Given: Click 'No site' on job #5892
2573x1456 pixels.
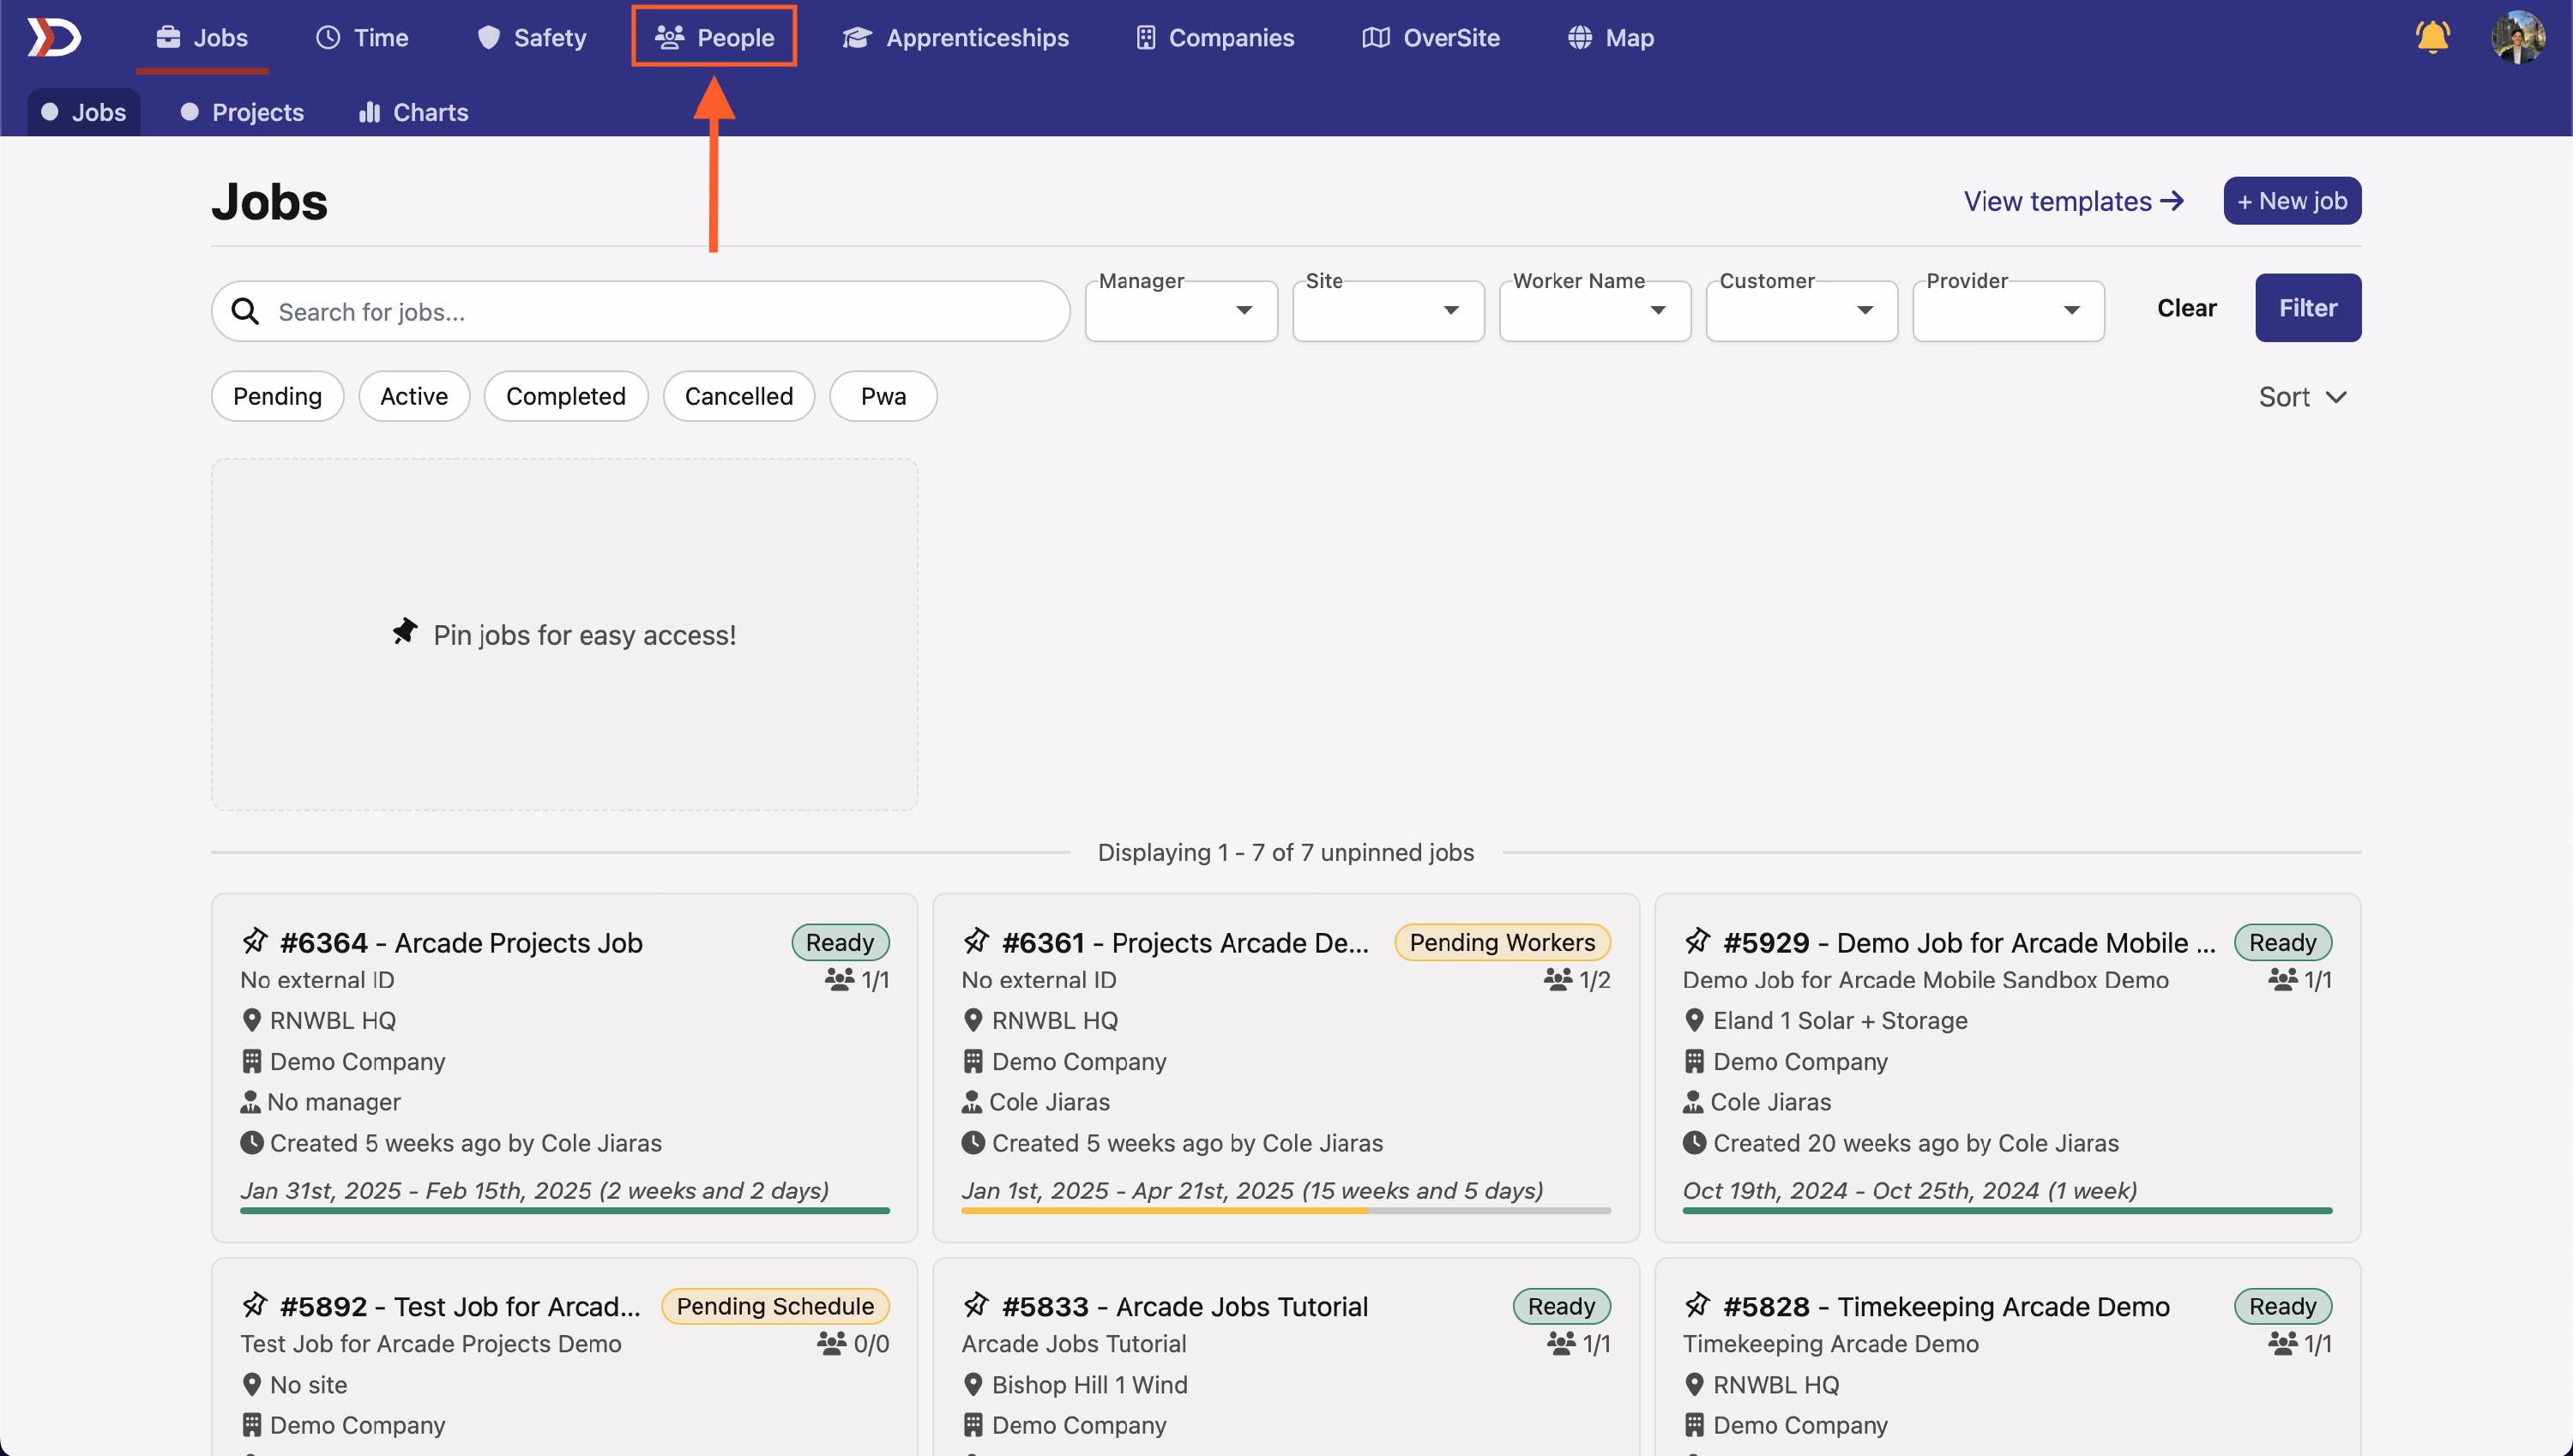Looking at the screenshot, I should coord(309,1384).
